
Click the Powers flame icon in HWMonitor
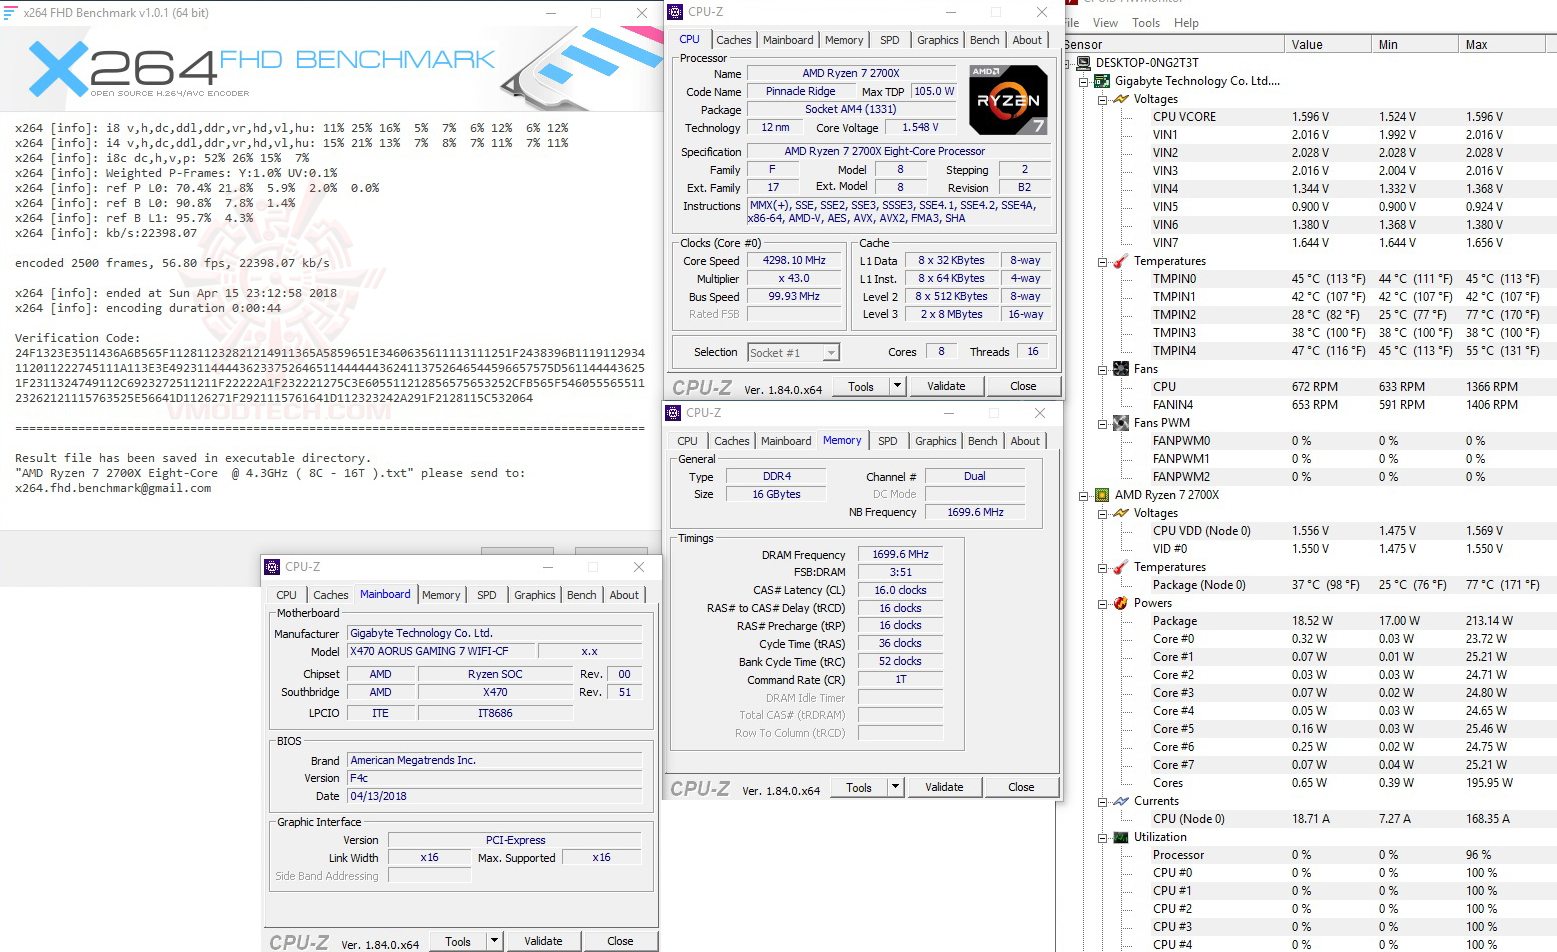tap(1121, 603)
